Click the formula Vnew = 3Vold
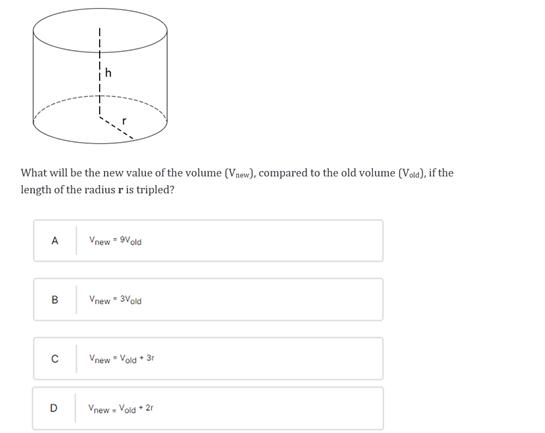Screen dimensions: 545x433 (115, 300)
